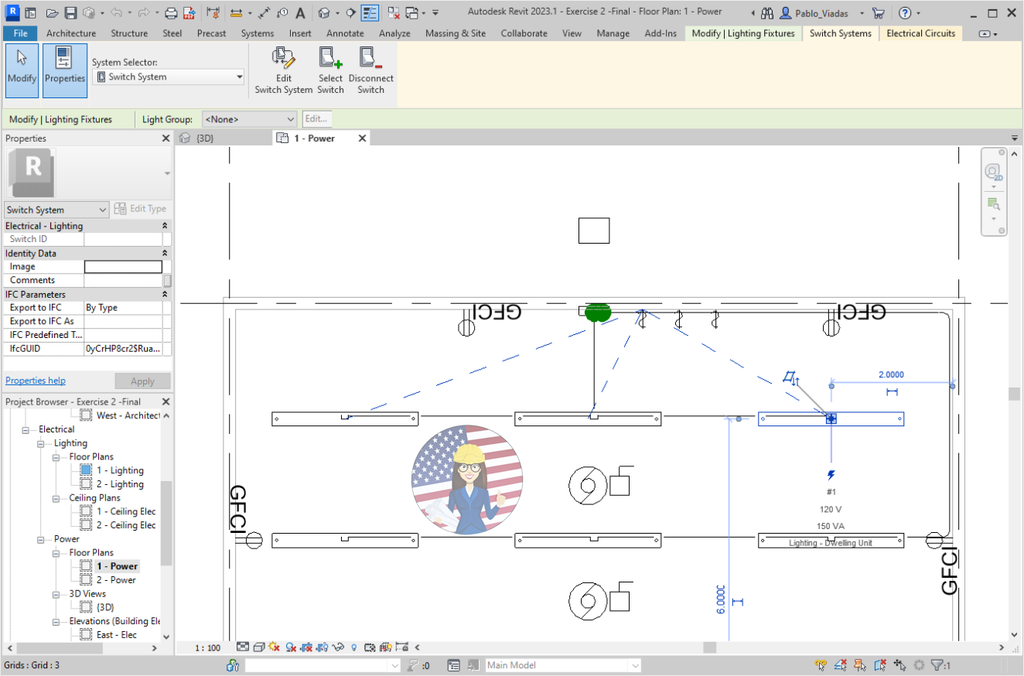Click the Switch Windows icon
The width and height of the screenshot is (1024, 676).
(x=411, y=12)
